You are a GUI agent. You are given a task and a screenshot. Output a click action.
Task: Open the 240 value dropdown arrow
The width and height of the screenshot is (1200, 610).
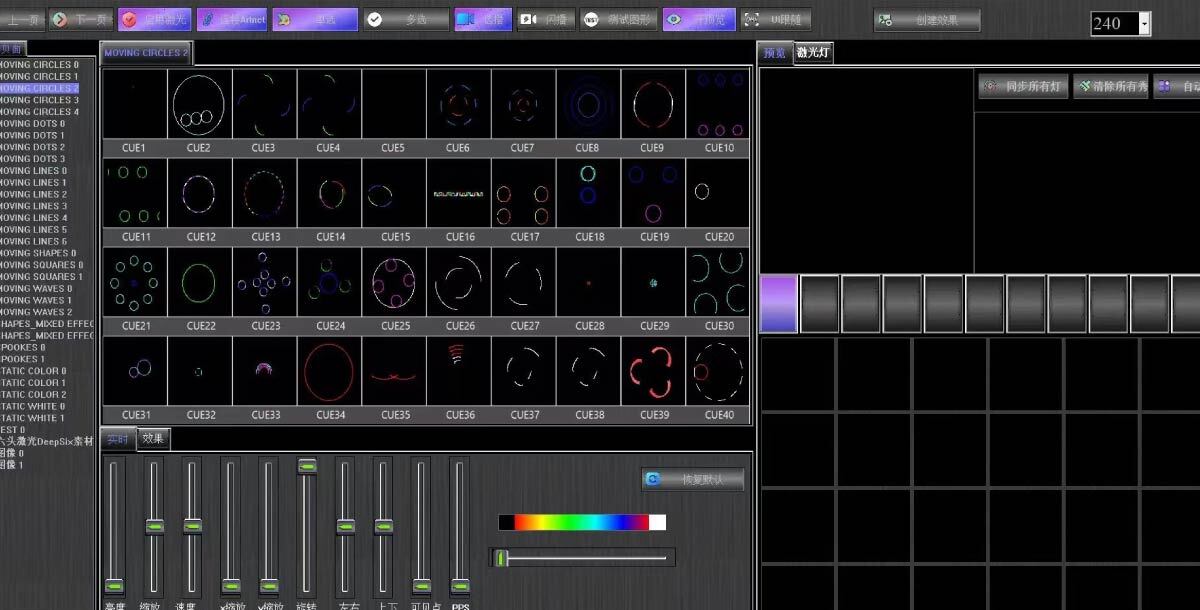(x=1144, y=24)
